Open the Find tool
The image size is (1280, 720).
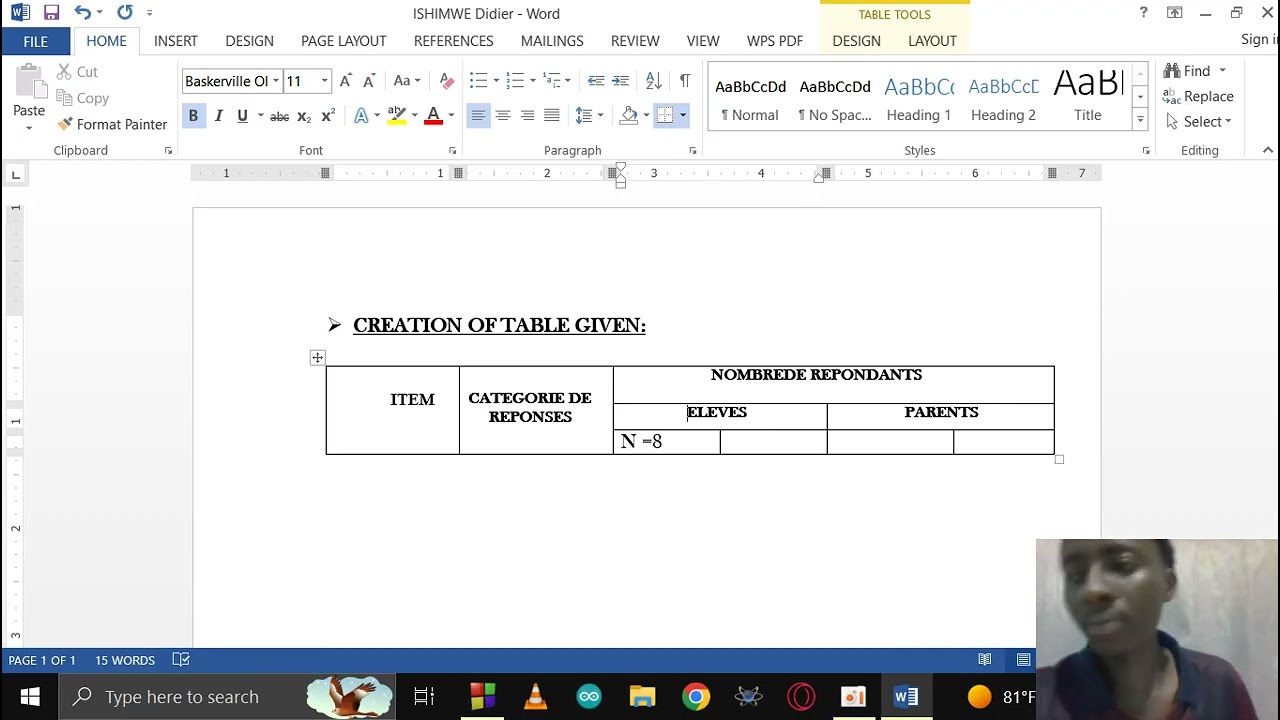pyautogui.click(x=1188, y=71)
